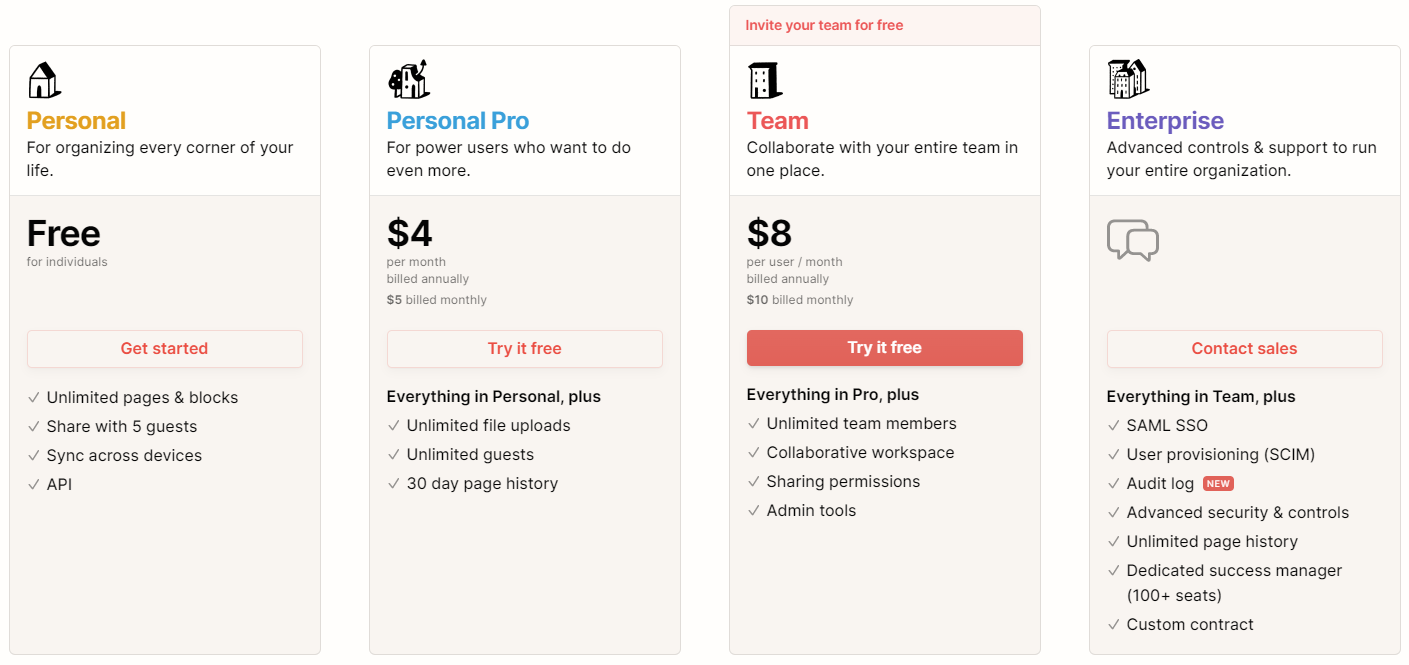Click the Enterprise chat bubbles icon
1409x665 pixels.
point(1132,240)
